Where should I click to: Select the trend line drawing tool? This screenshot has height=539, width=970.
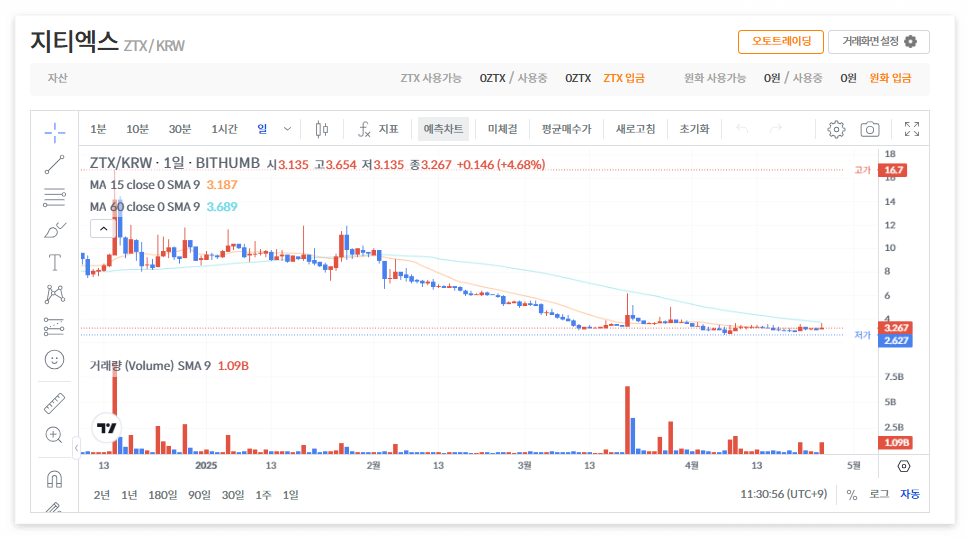point(54,165)
